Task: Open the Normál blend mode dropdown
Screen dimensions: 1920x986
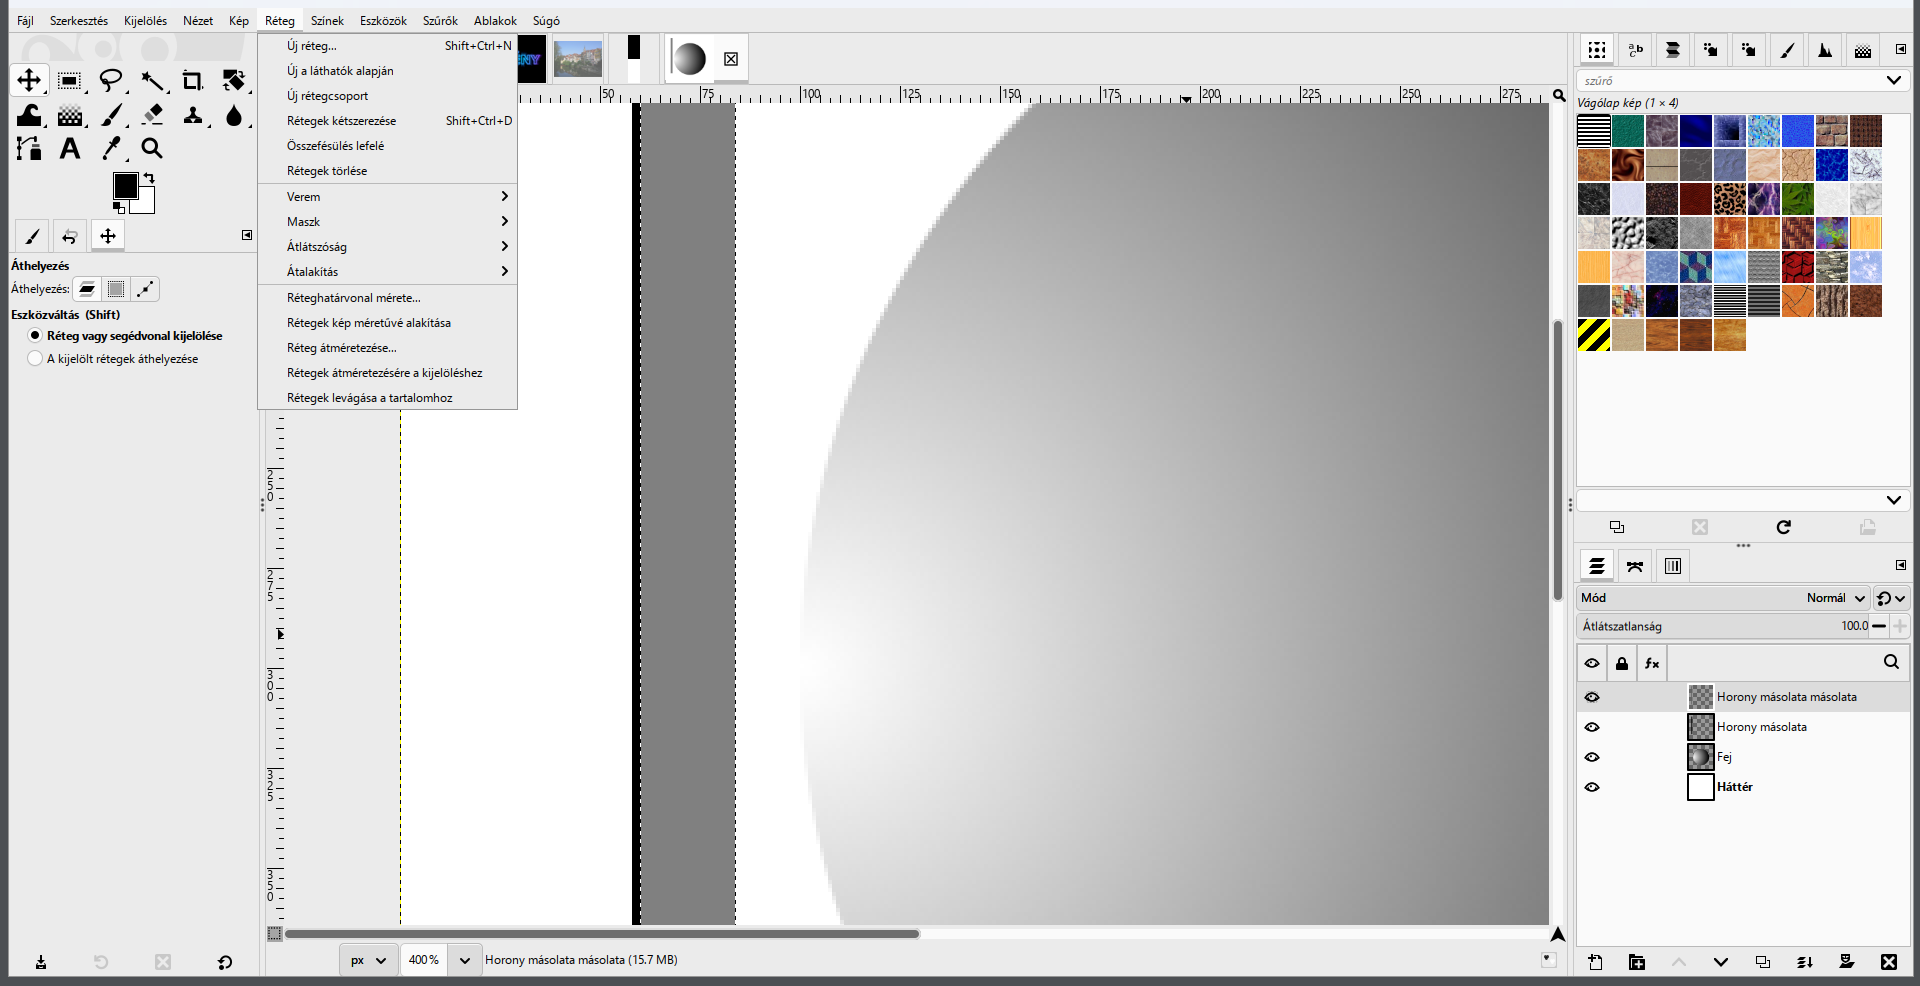Action: click(1836, 598)
